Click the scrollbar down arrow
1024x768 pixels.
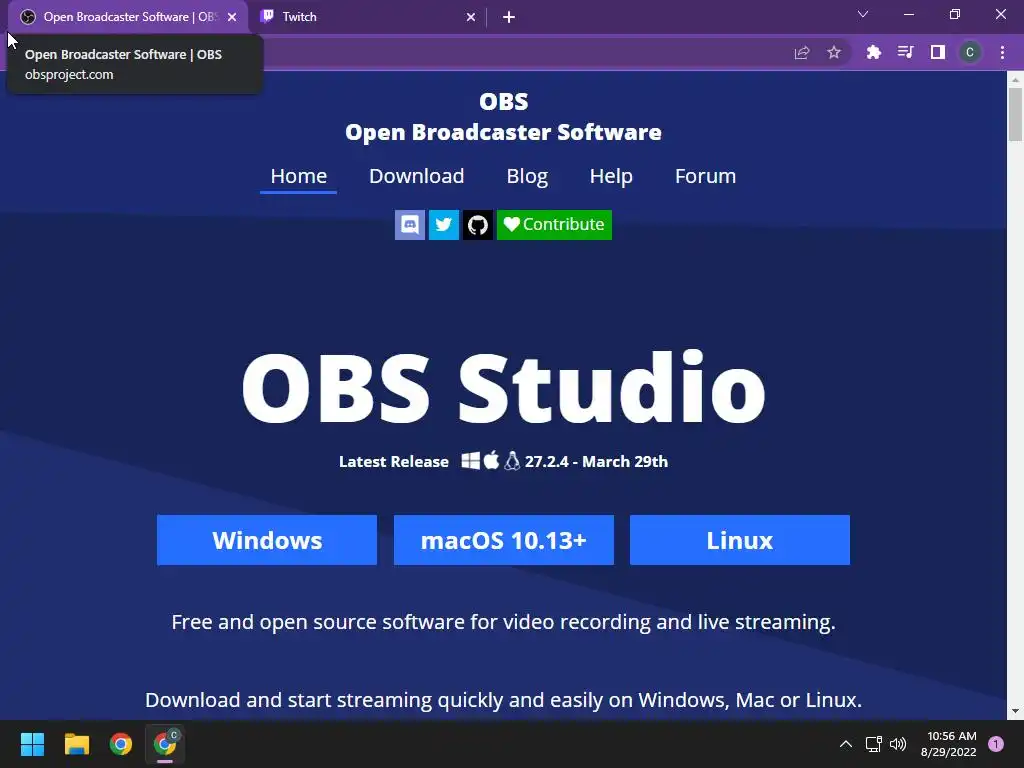point(1015,711)
